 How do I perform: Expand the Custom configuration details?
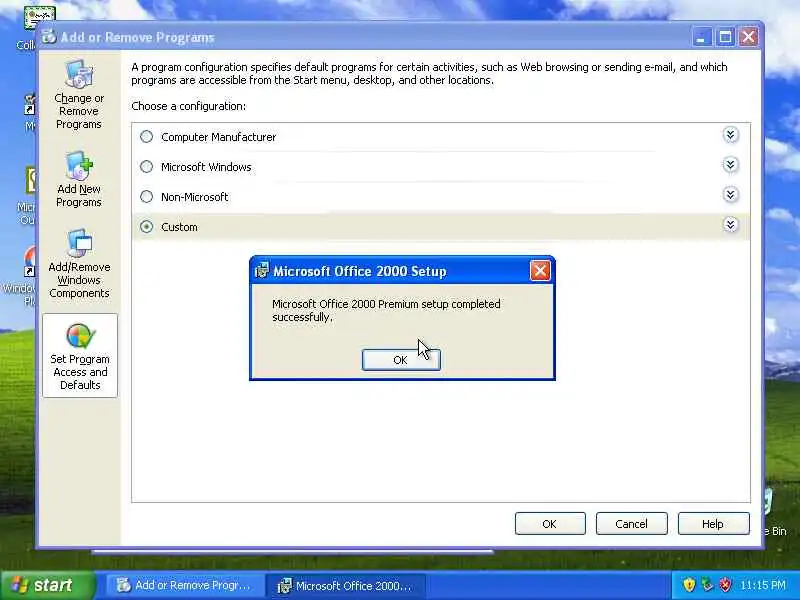point(730,224)
